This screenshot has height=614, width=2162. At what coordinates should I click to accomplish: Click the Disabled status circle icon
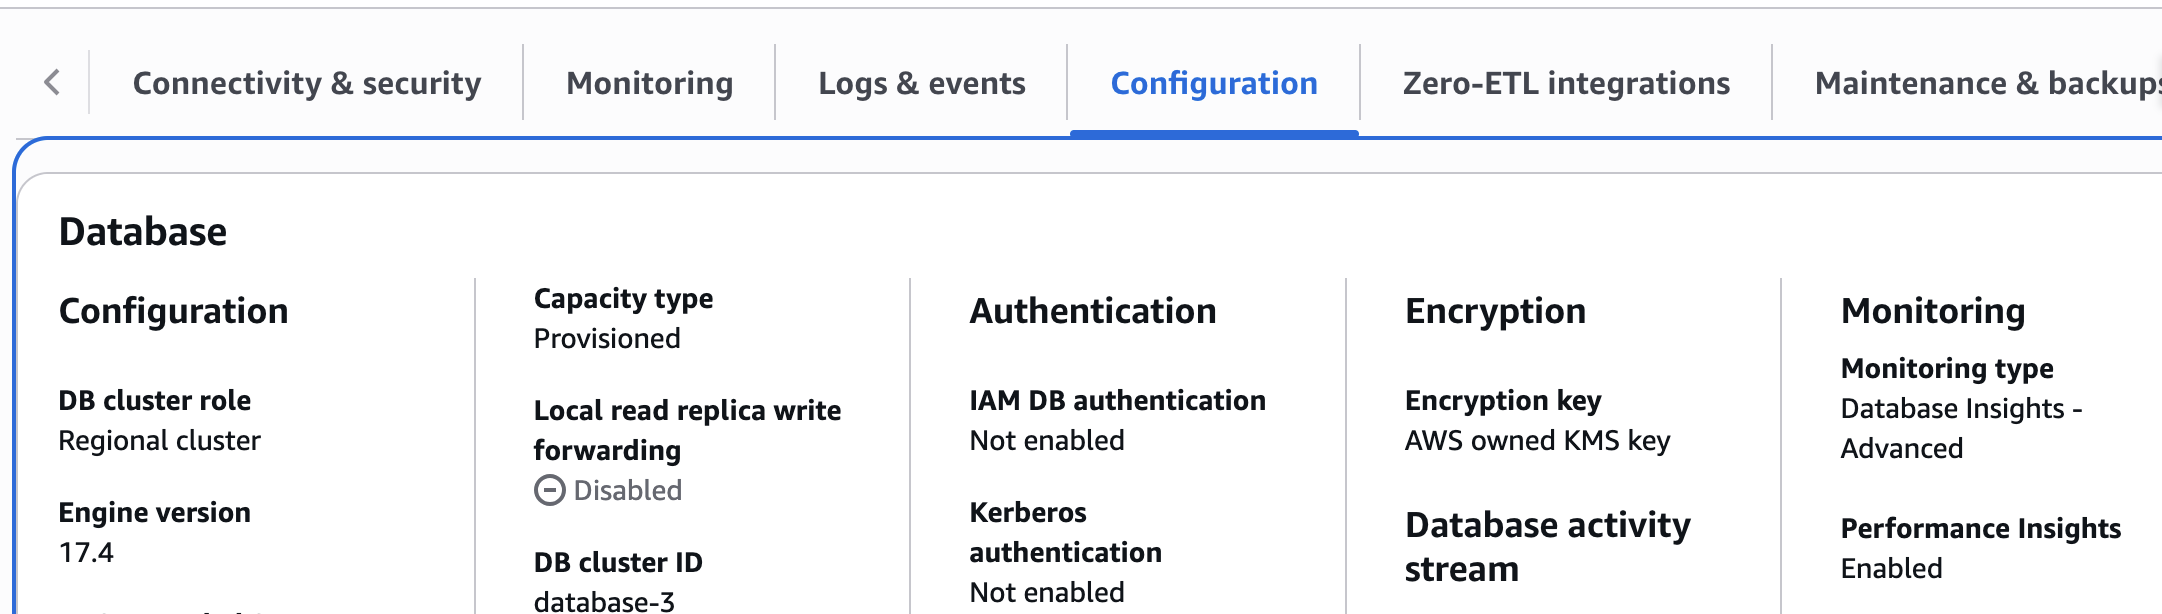pyautogui.click(x=549, y=490)
